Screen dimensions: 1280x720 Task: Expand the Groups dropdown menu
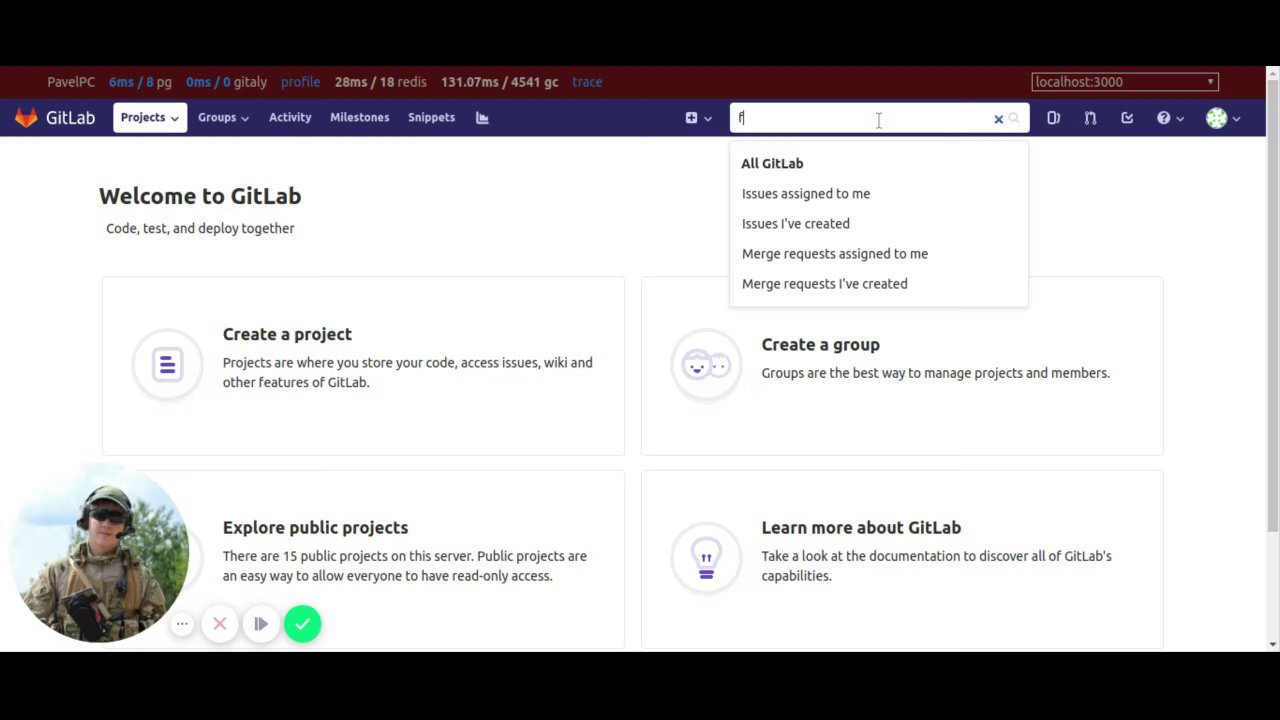click(223, 118)
